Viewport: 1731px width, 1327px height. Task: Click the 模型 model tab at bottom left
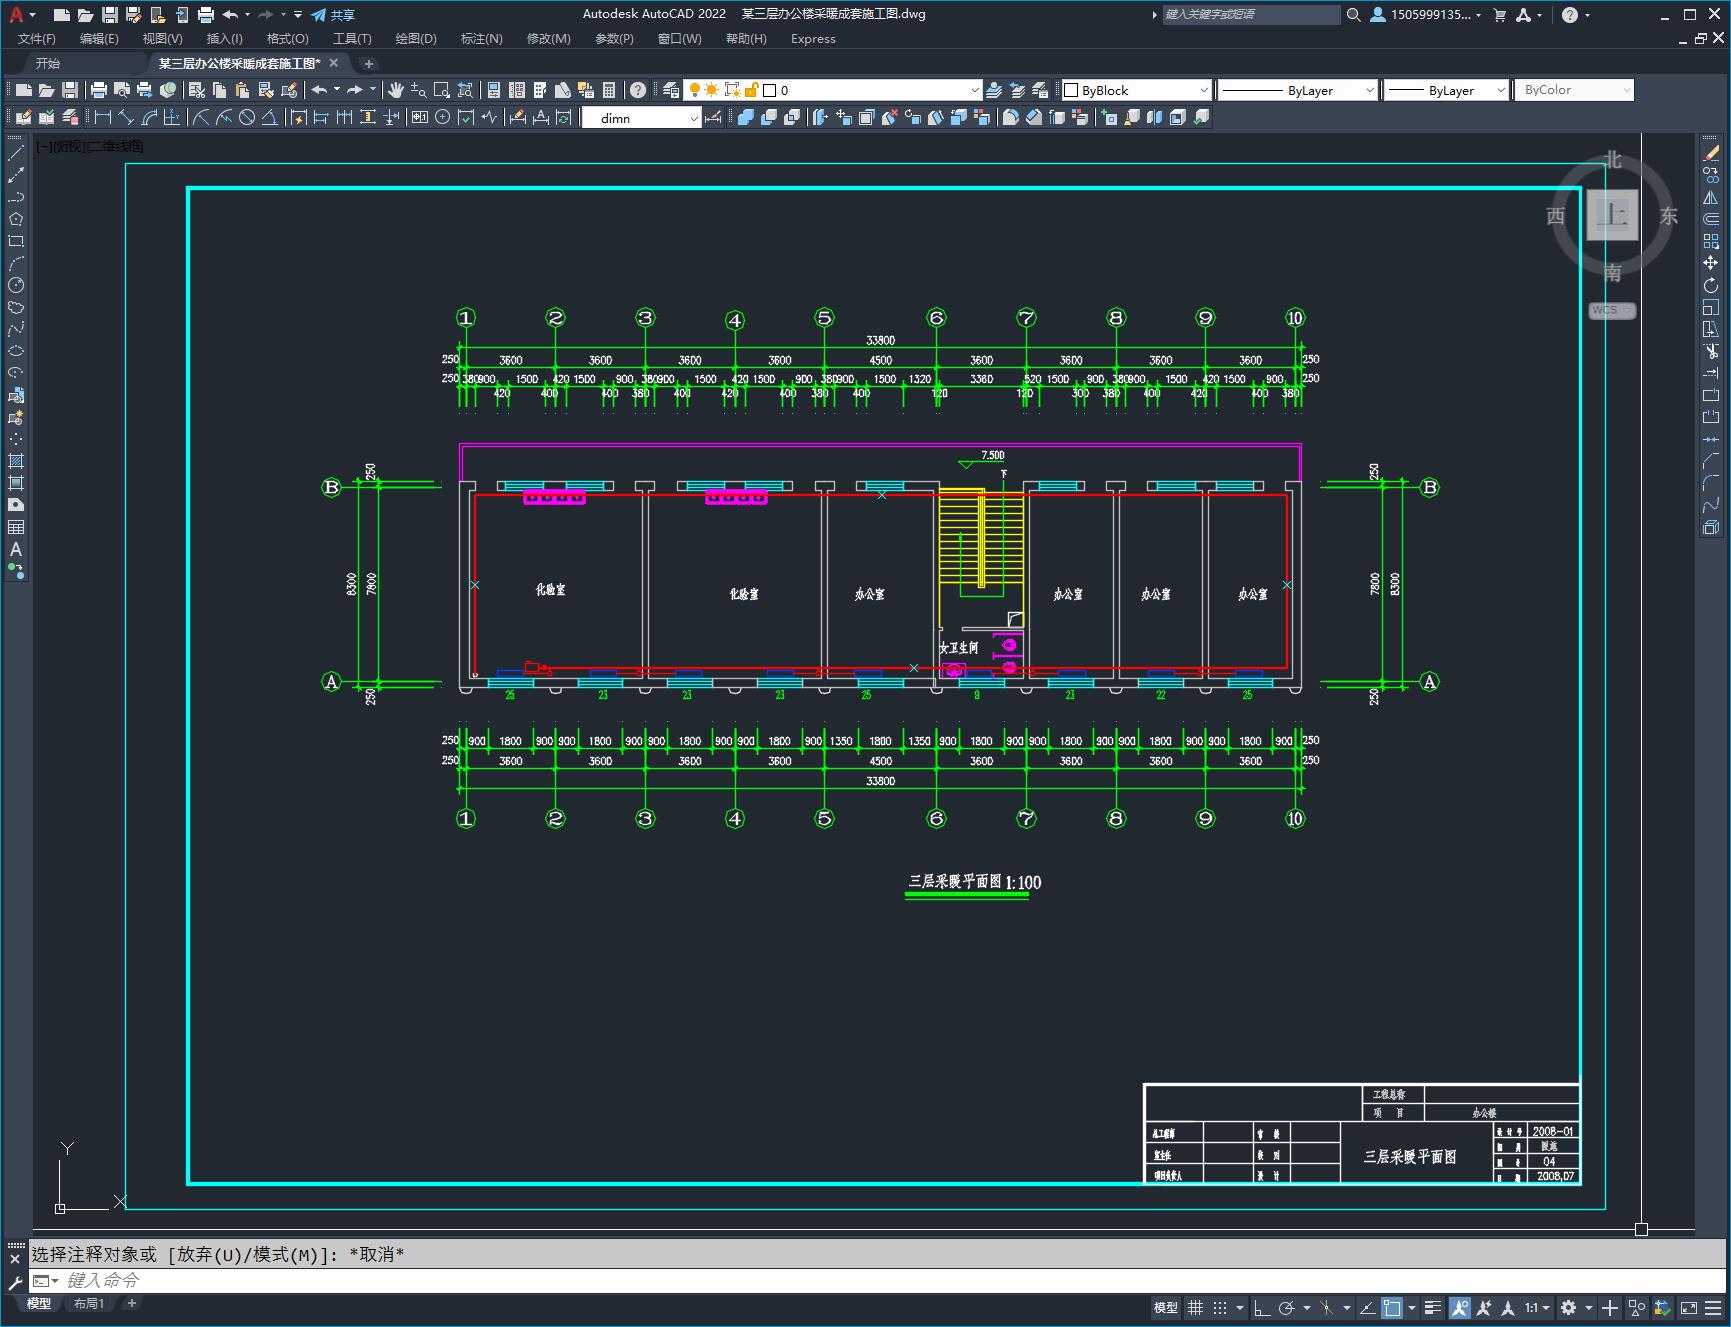39,1303
